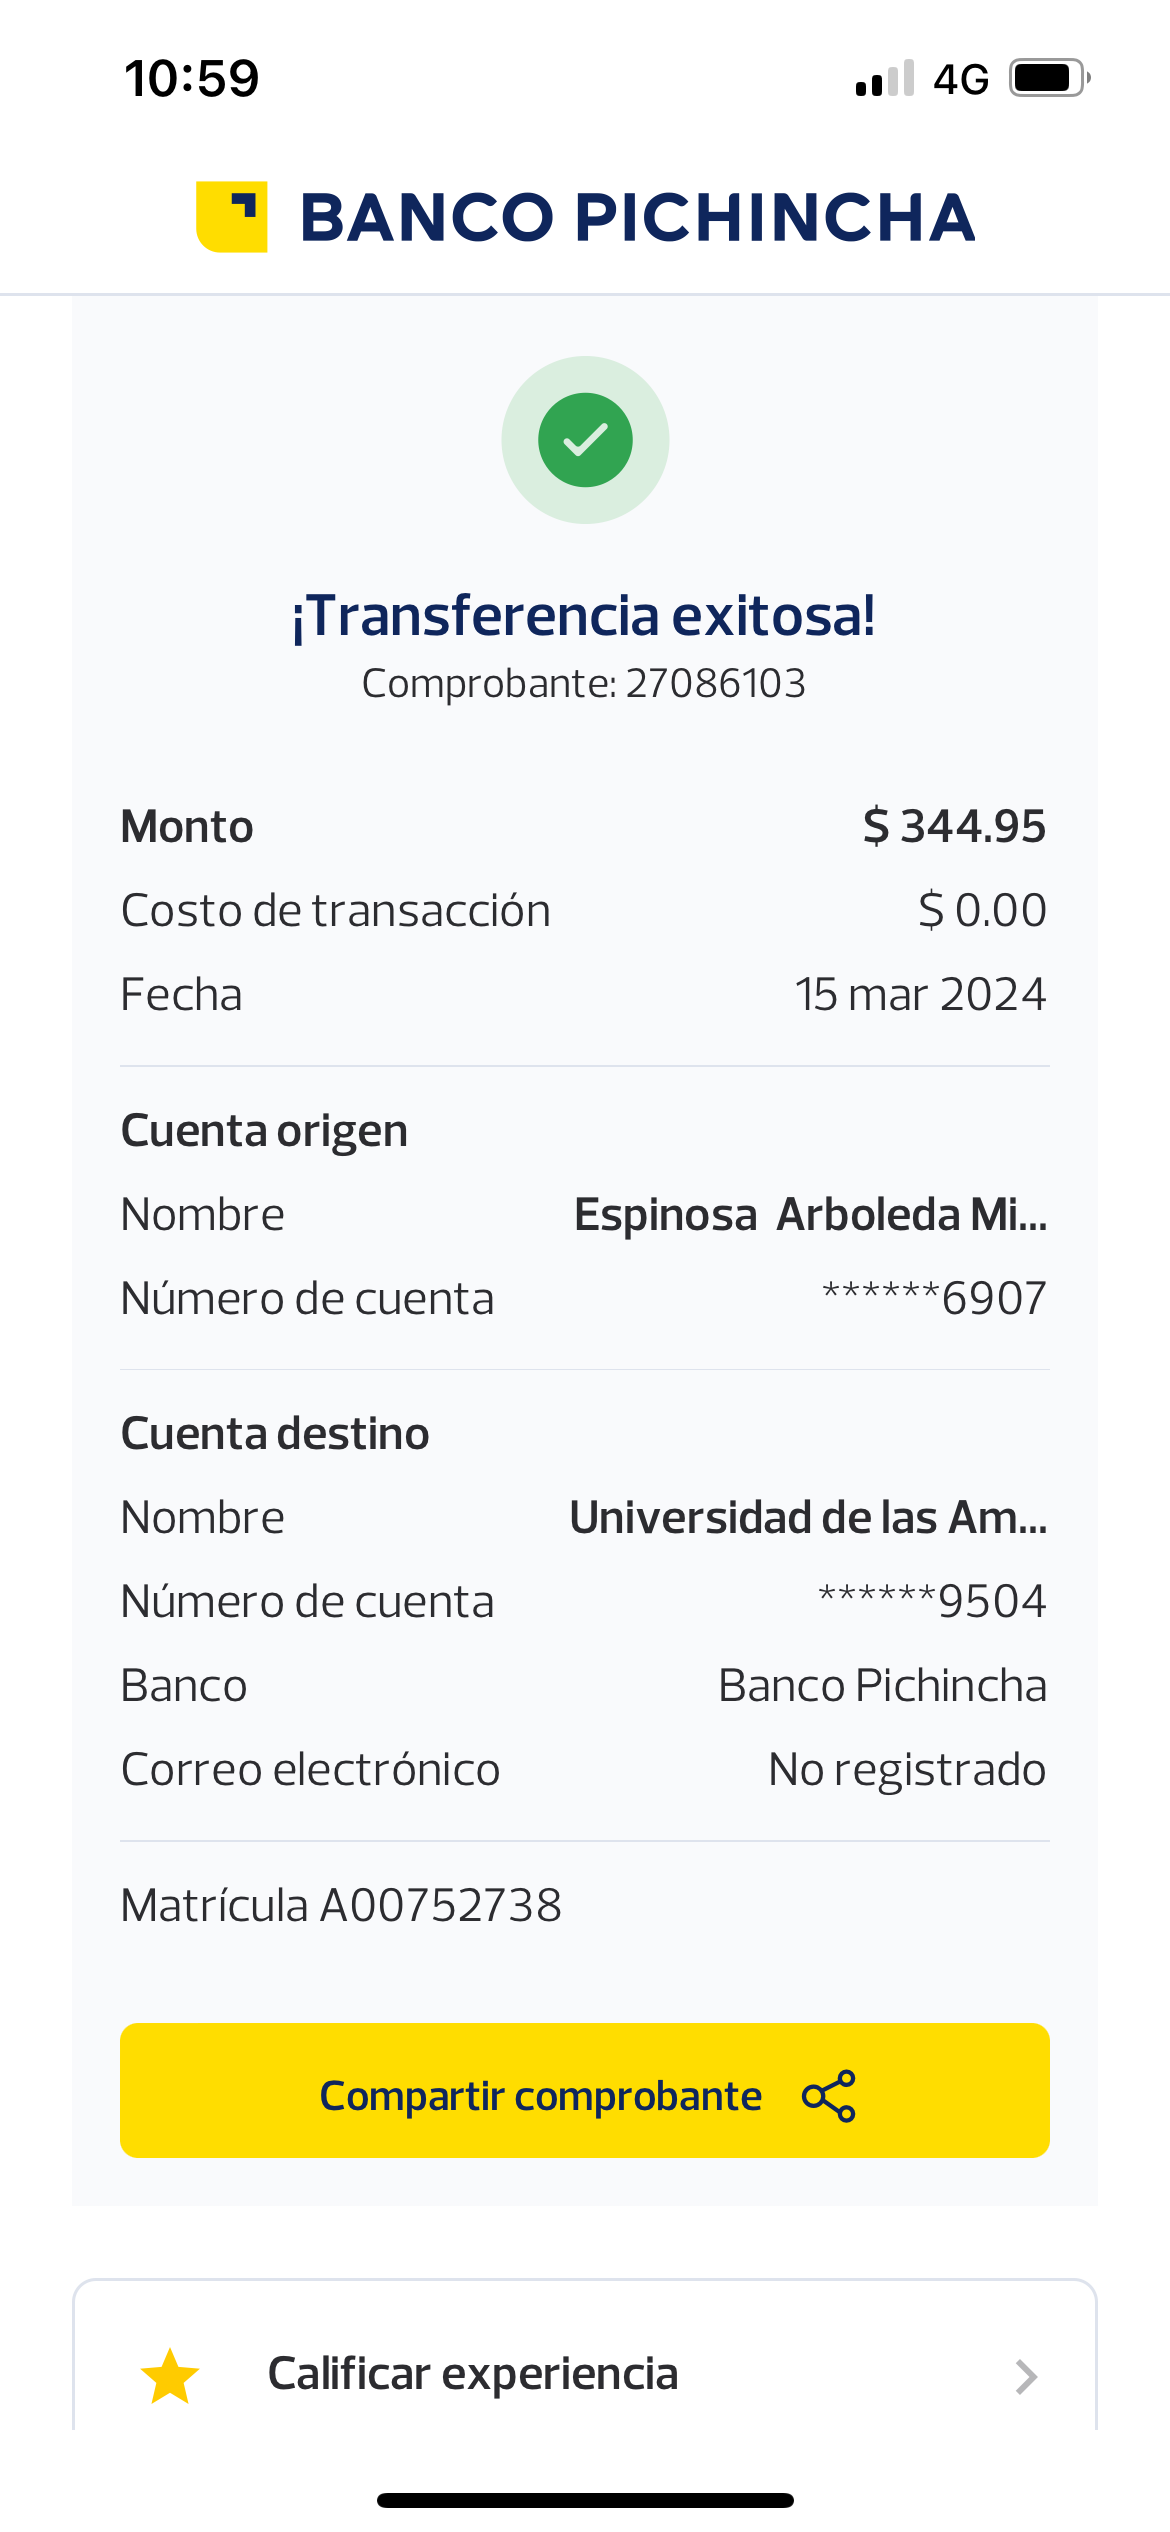Open Calificar experiencia chevron arrow

1025,2376
